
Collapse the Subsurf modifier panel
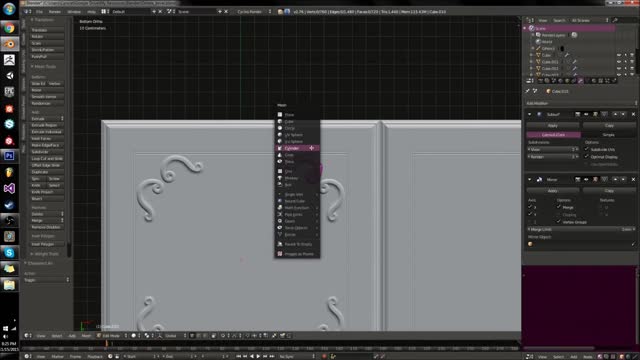(x=530, y=114)
